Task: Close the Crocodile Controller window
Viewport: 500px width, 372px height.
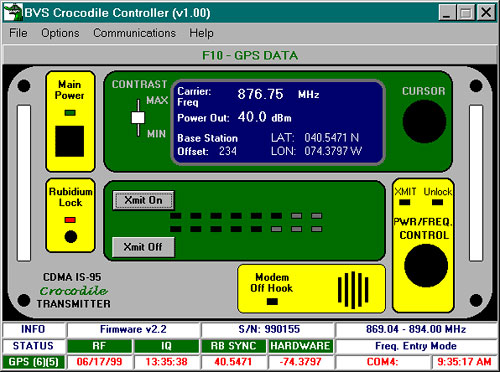Action: tap(486, 13)
